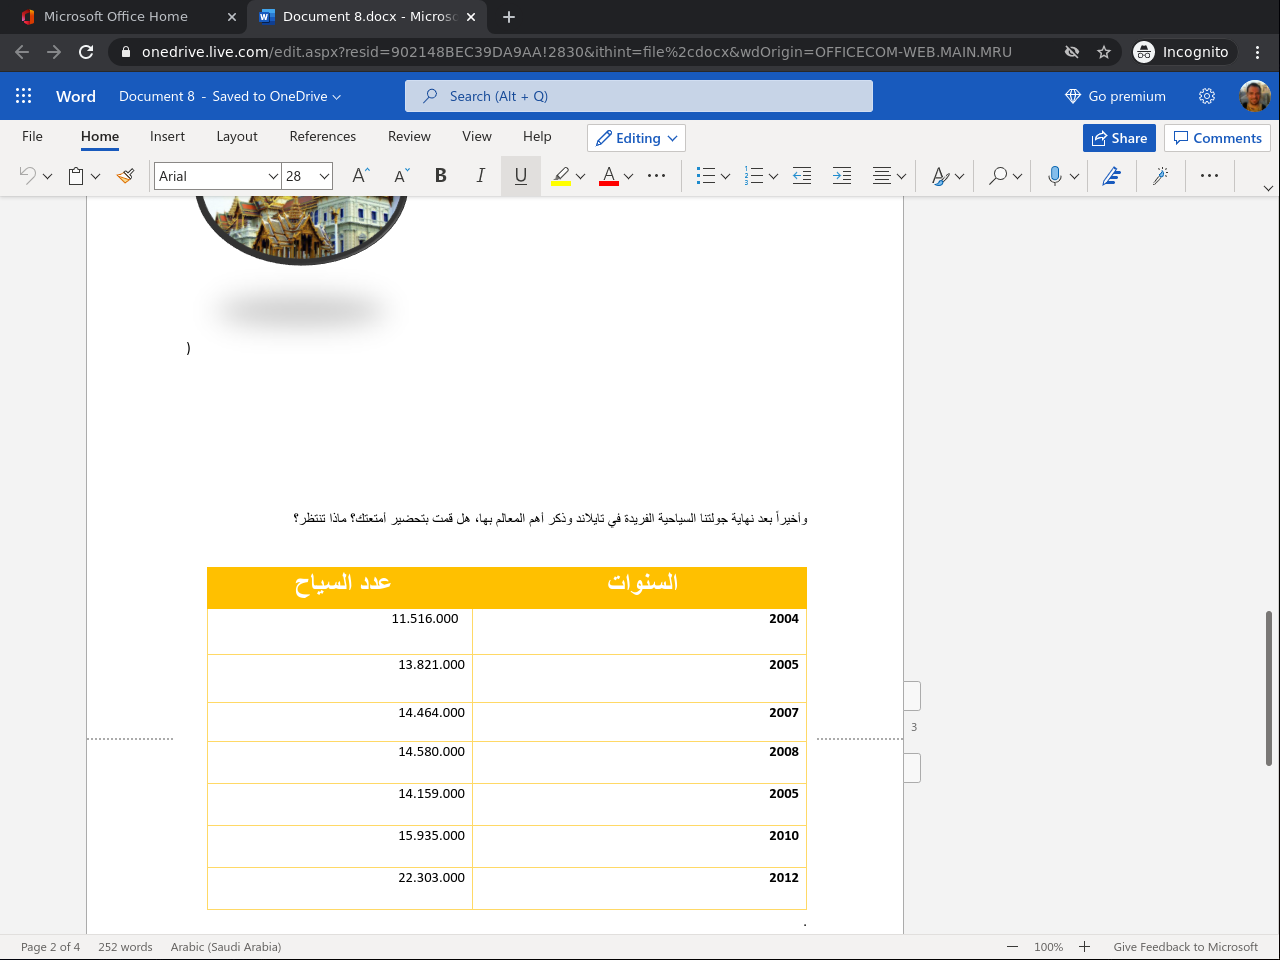Toggle italic formatting
The height and width of the screenshot is (960, 1280).
[481, 176]
